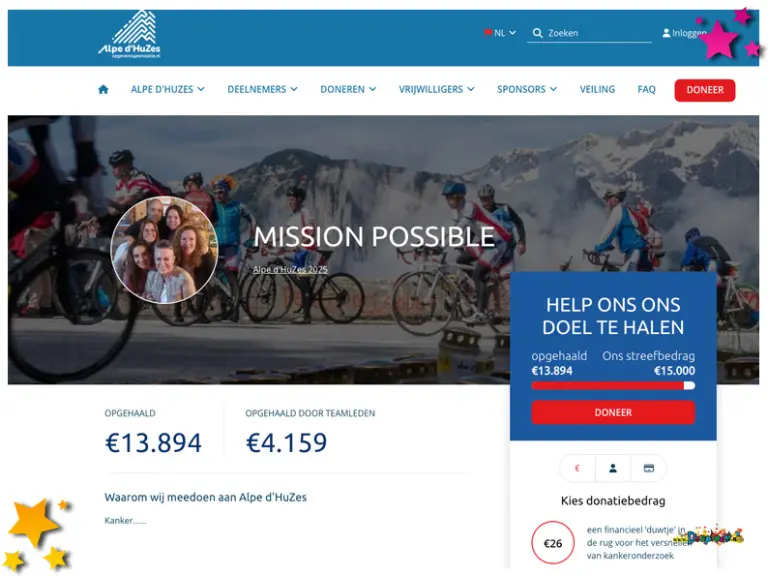The height and width of the screenshot is (576, 768).
Task: Expand the Alpe d'HuZes menu
Action: [x=167, y=90]
